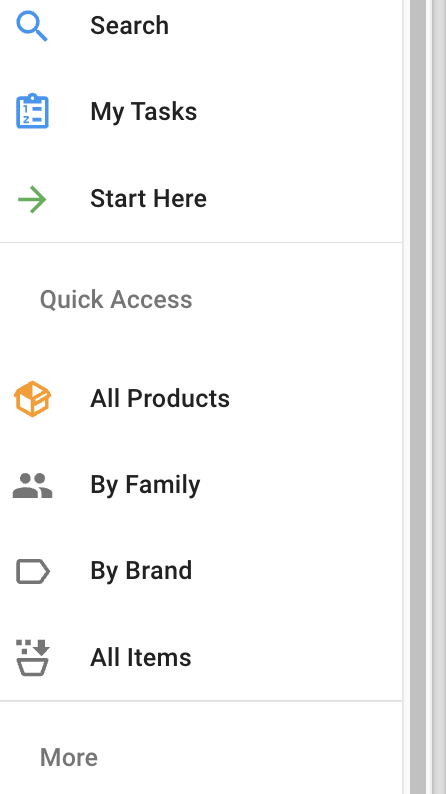Click the dark gray vertical scrollbar thumb
The image size is (446, 794).
pyautogui.click(x=418, y=397)
